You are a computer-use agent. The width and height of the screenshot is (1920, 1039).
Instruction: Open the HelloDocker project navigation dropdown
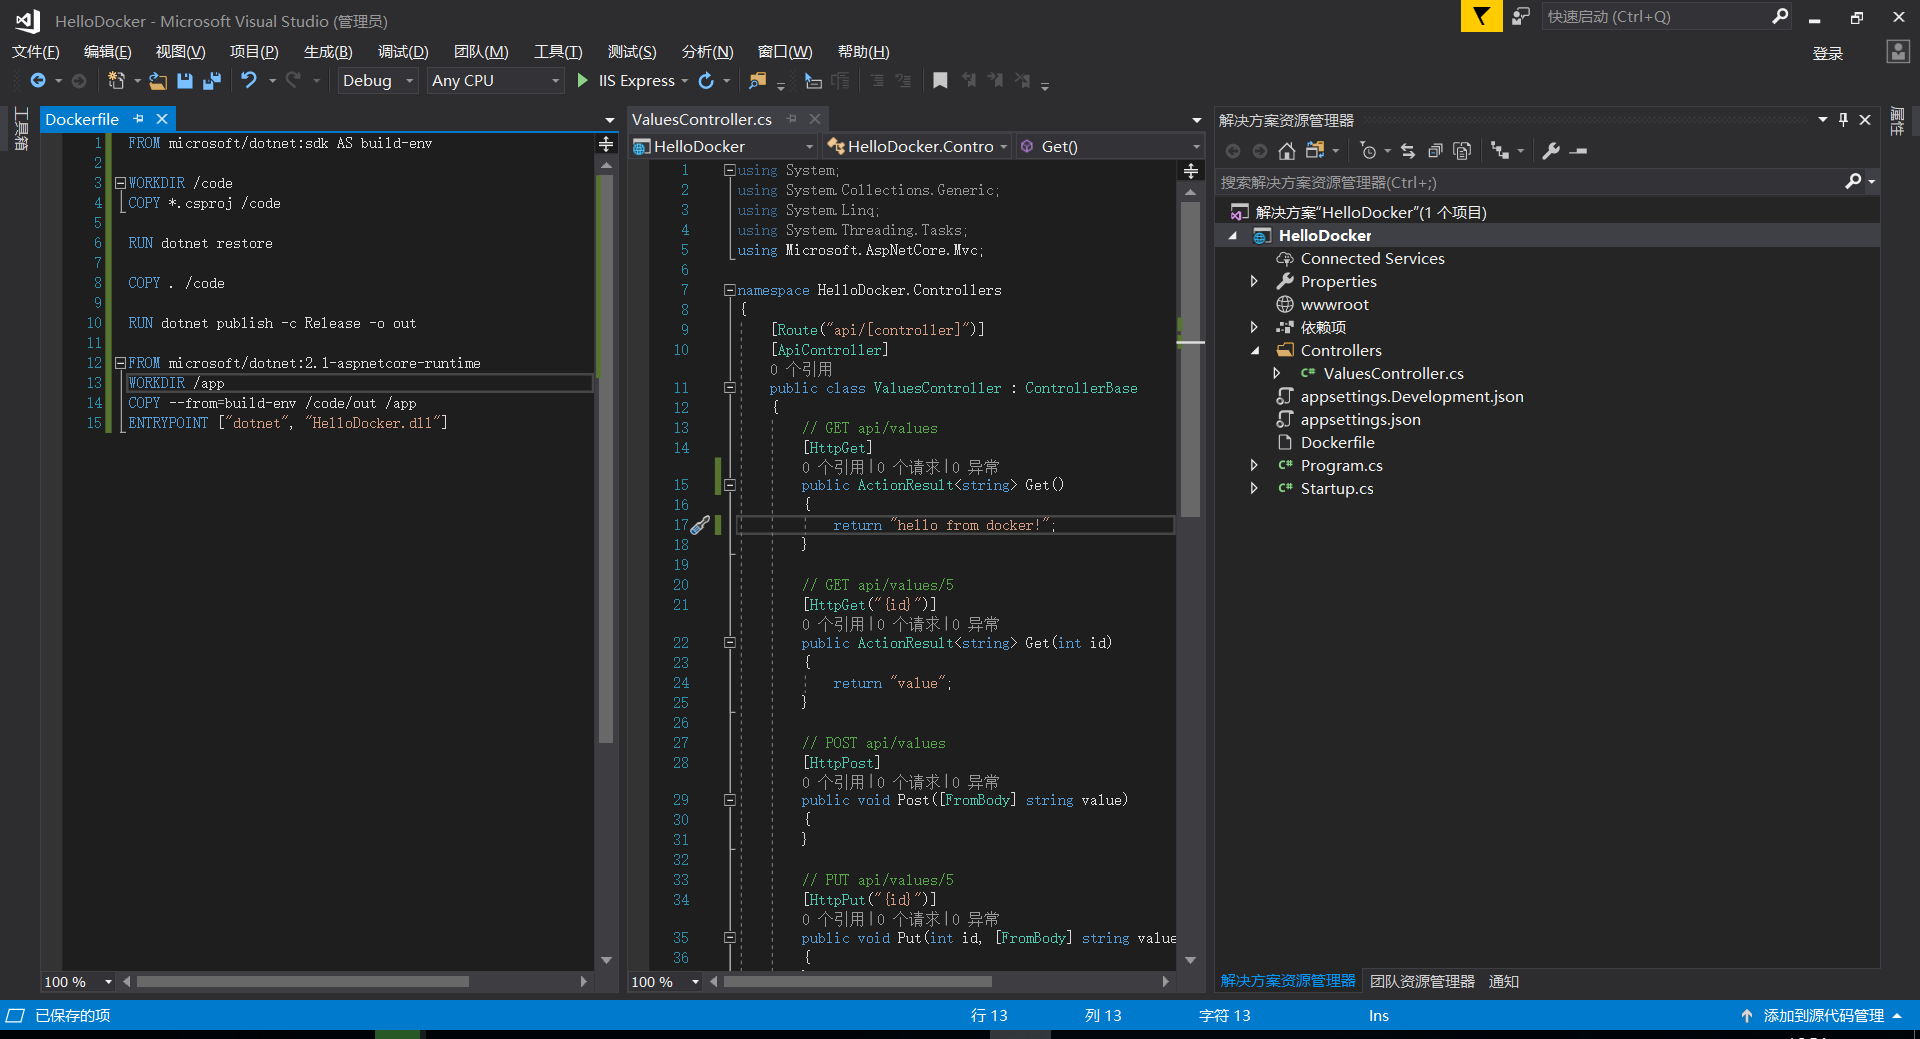pos(725,146)
